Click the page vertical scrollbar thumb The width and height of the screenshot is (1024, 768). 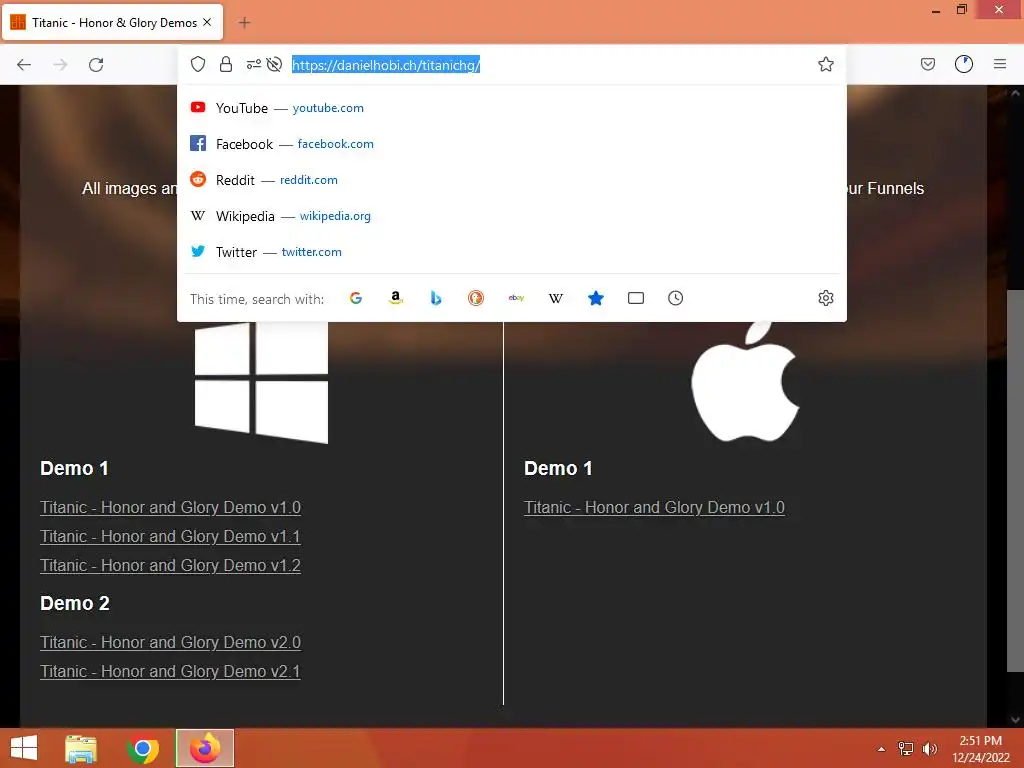(x=1015, y=480)
